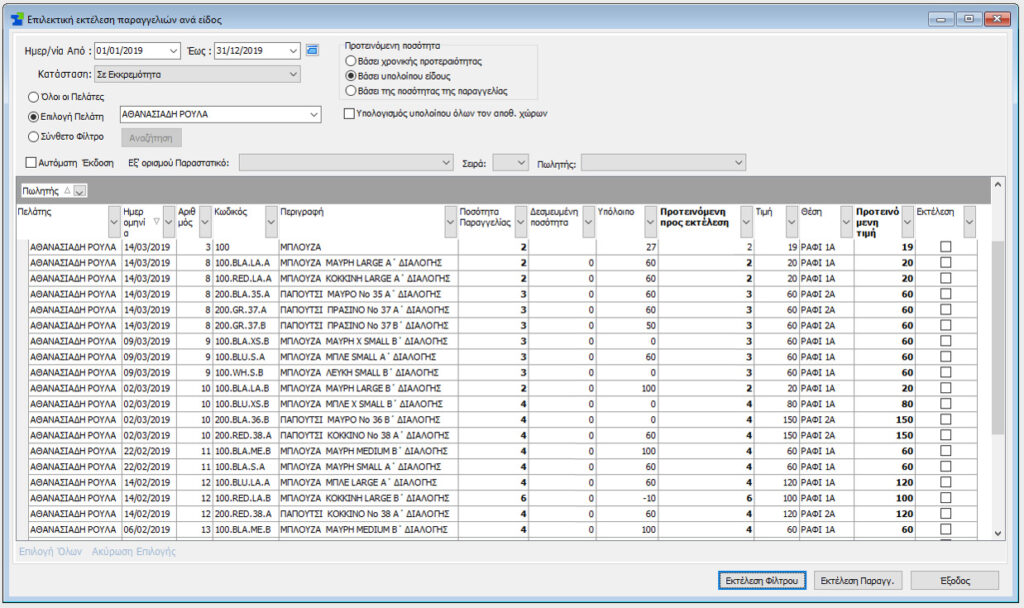Open the Πωλητής filter dropdown at top

[739, 163]
